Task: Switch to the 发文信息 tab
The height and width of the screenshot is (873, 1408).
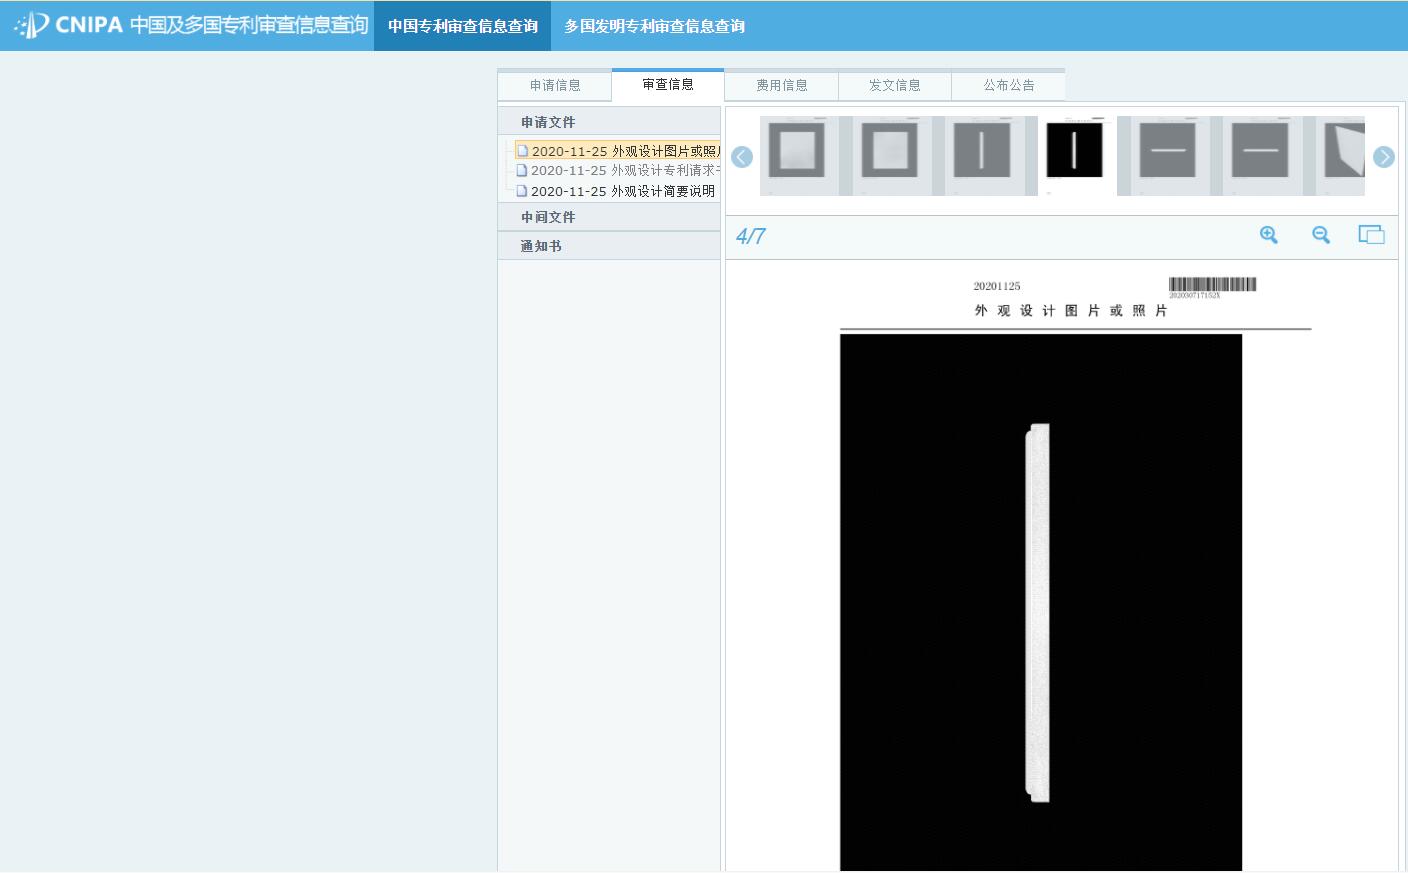Action: tap(894, 86)
